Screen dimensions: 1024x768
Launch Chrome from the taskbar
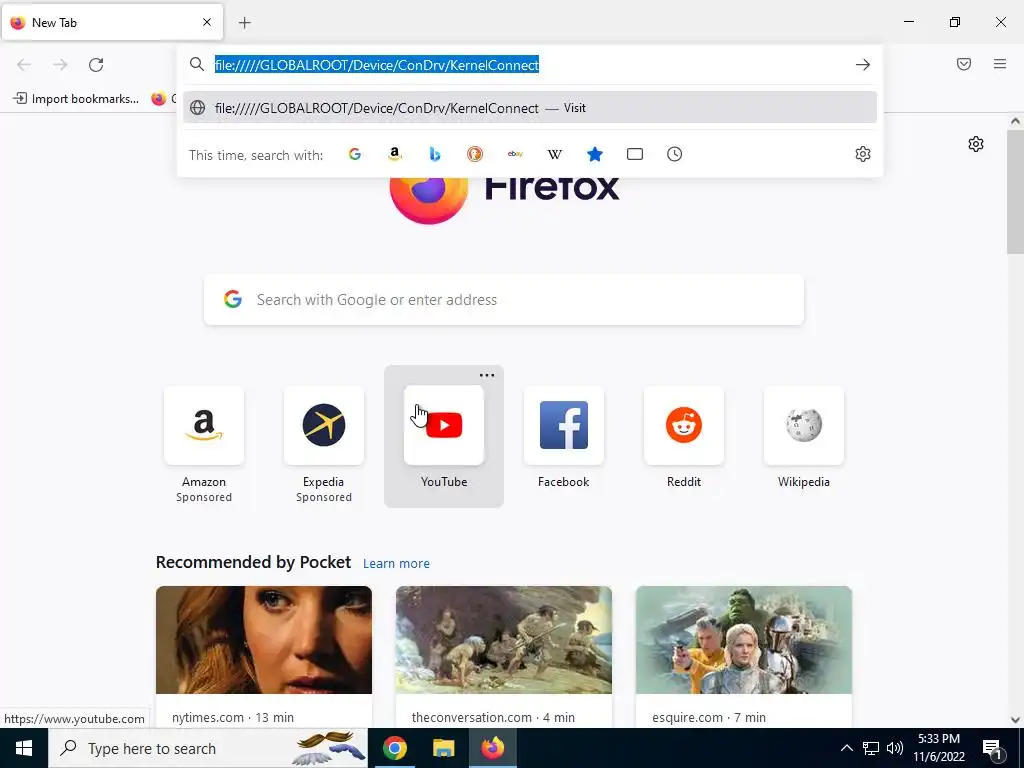[394, 748]
